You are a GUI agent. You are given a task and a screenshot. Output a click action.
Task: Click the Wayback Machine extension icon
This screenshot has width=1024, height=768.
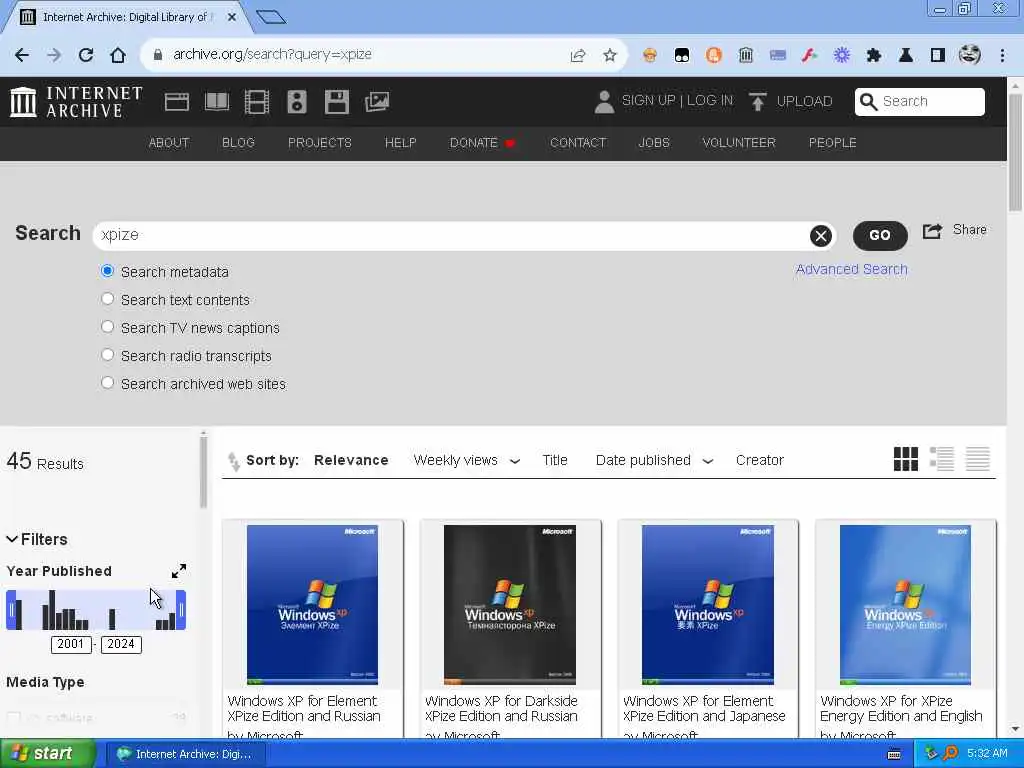tap(745, 55)
